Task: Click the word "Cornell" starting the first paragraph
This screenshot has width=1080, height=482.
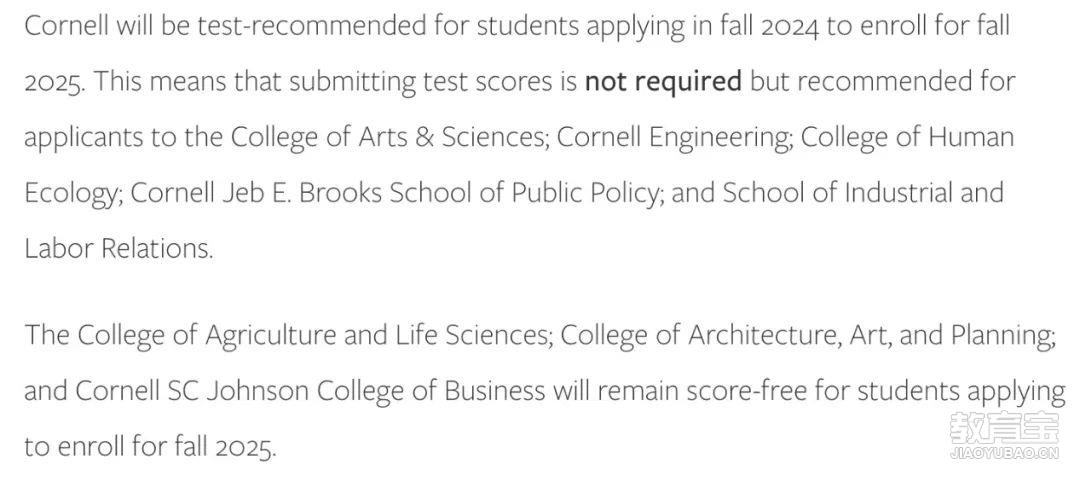Action: pyautogui.click(x=67, y=26)
